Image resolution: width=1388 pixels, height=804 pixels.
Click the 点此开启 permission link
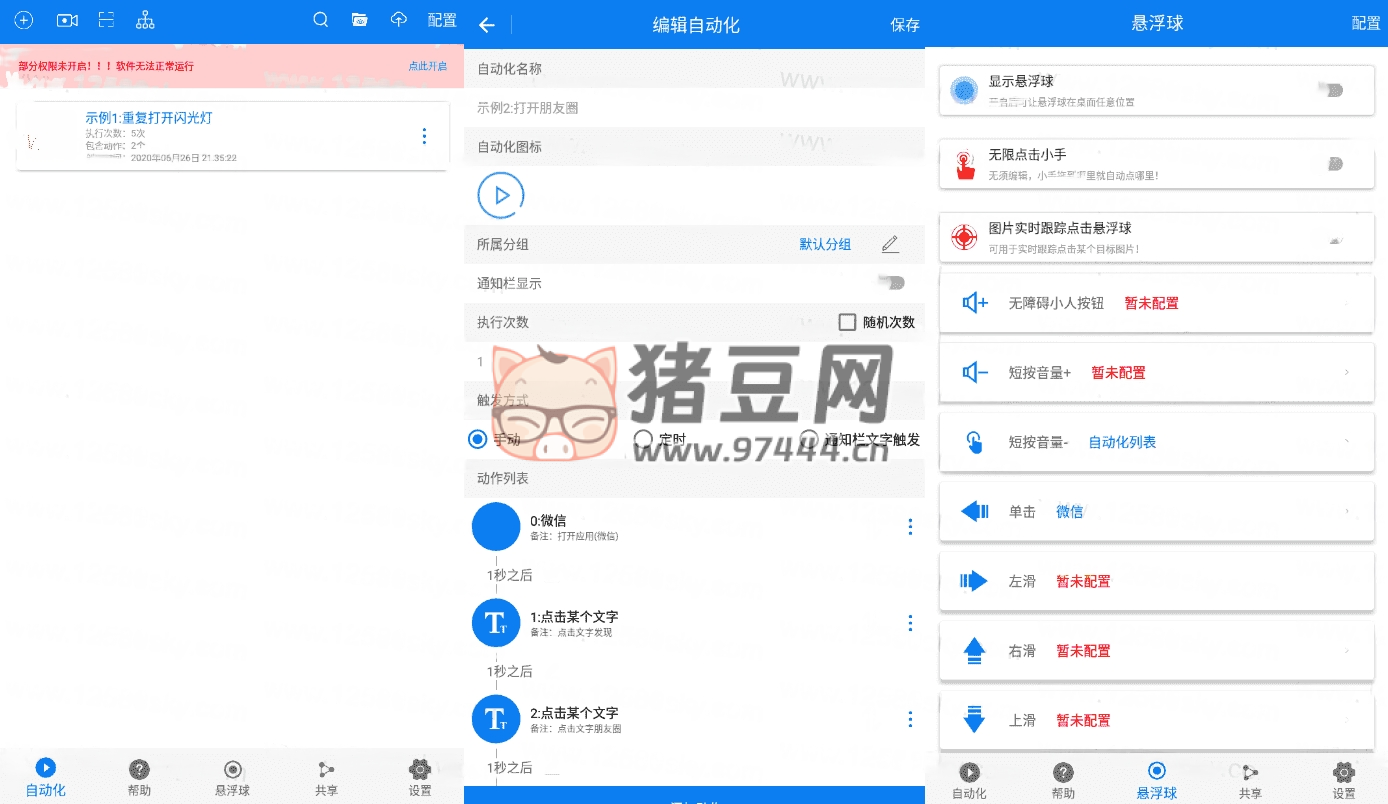427,66
